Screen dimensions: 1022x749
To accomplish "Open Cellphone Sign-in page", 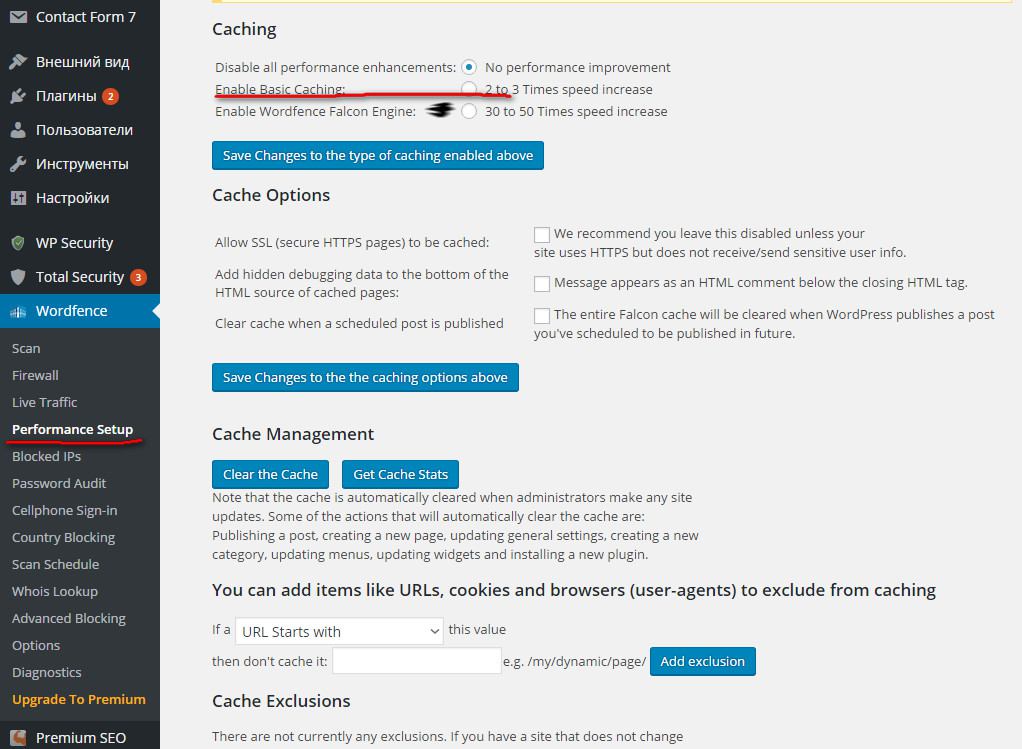I will click(x=65, y=510).
